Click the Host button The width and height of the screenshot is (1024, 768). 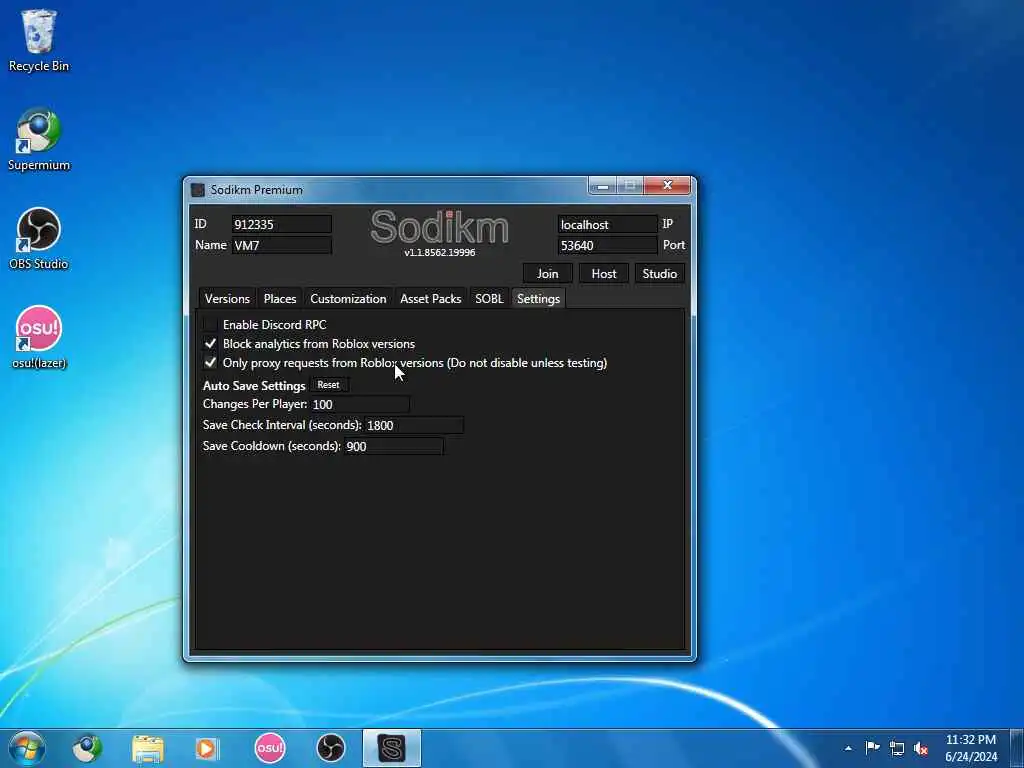603,274
